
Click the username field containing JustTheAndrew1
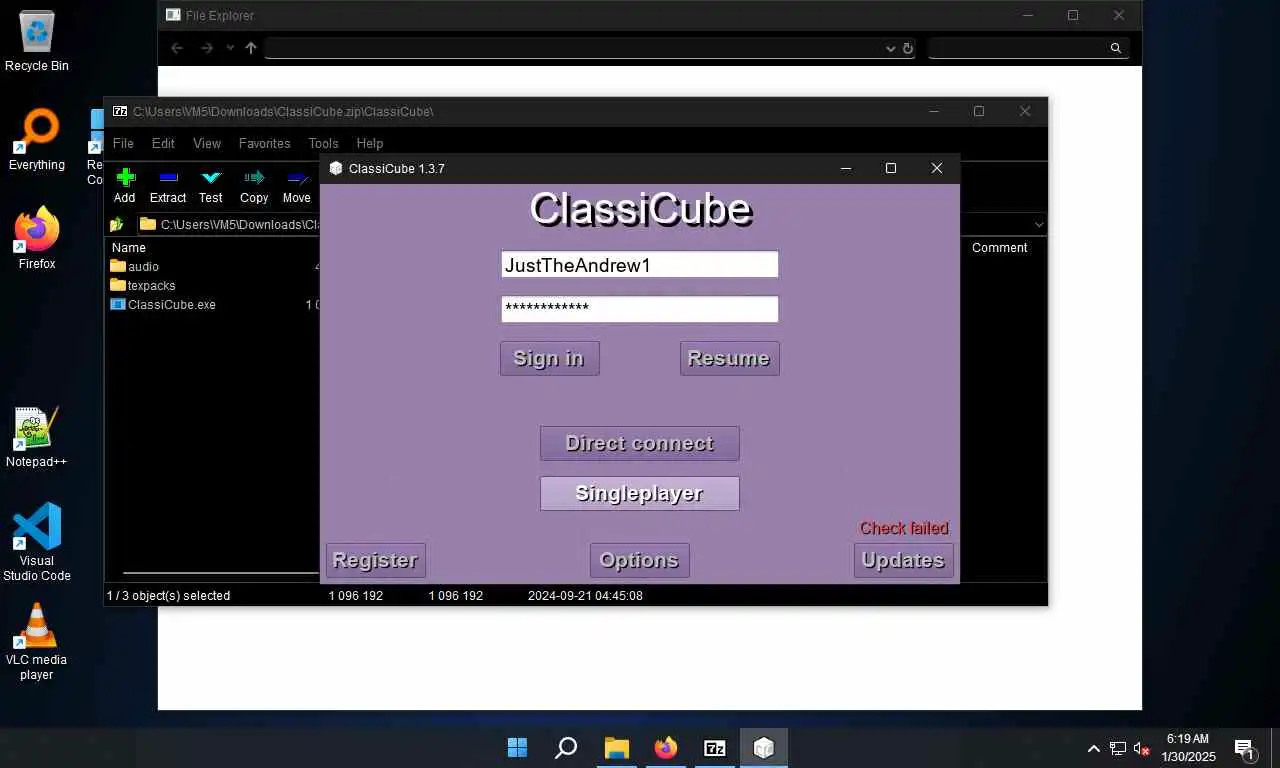pyautogui.click(x=639, y=264)
